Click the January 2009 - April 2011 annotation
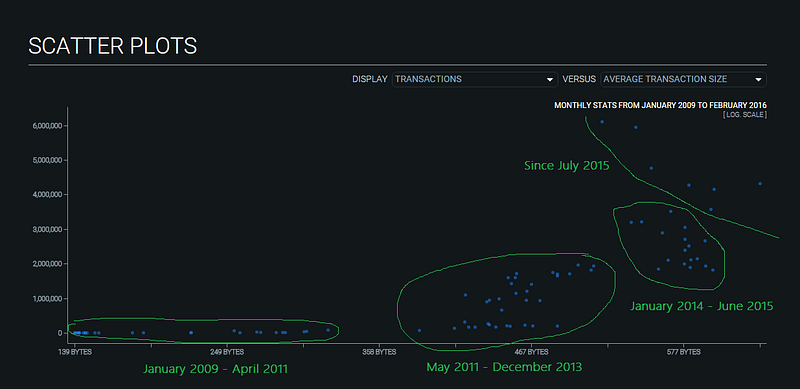The width and height of the screenshot is (800, 389). pos(215,369)
